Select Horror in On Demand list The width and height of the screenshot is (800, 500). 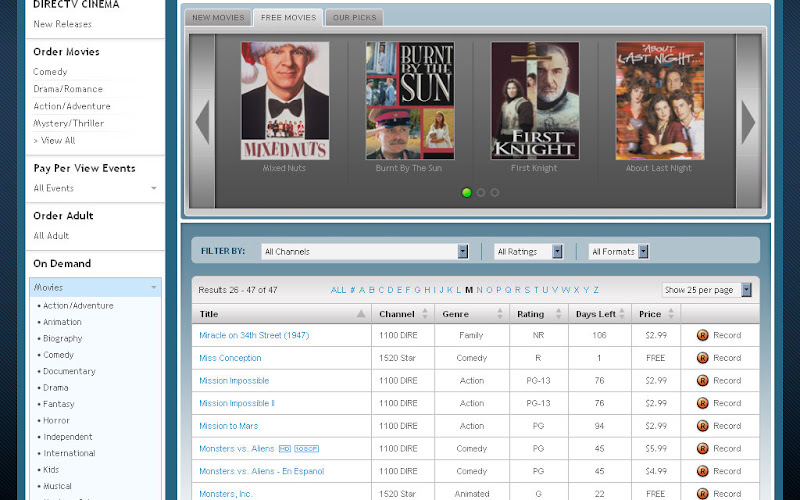pos(56,420)
